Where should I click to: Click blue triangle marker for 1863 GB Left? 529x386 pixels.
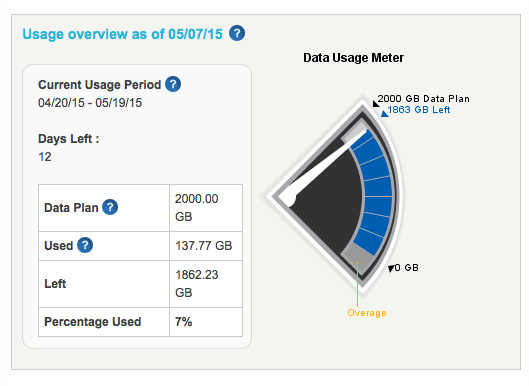click(x=384, y=114)
